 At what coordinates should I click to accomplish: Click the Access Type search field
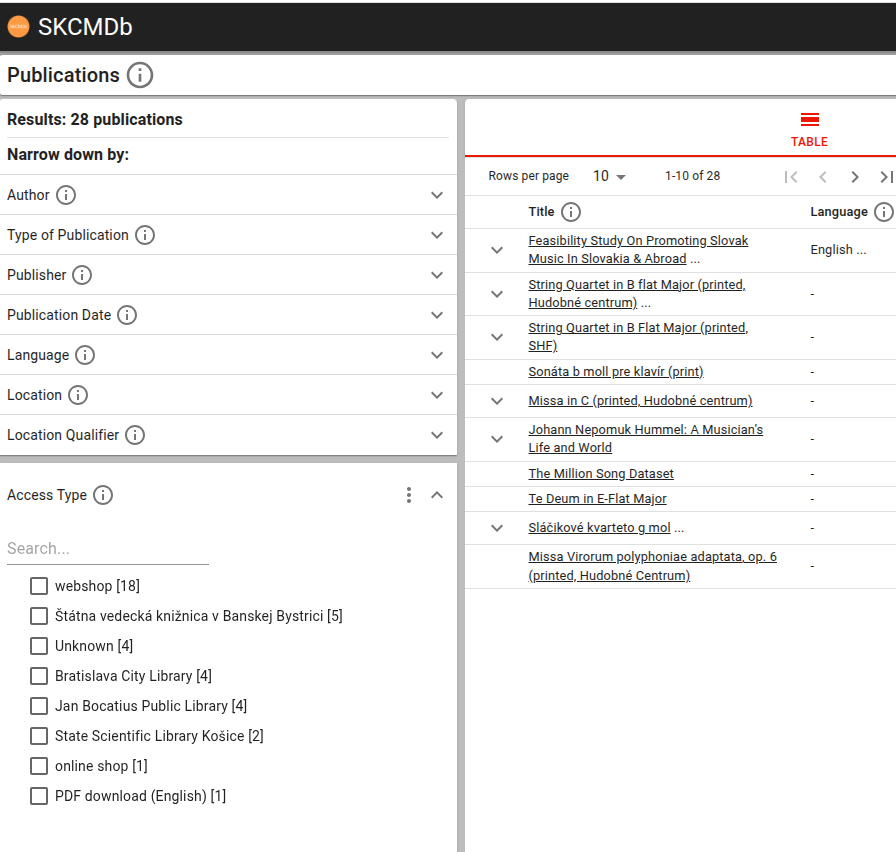tap(107, 548)
